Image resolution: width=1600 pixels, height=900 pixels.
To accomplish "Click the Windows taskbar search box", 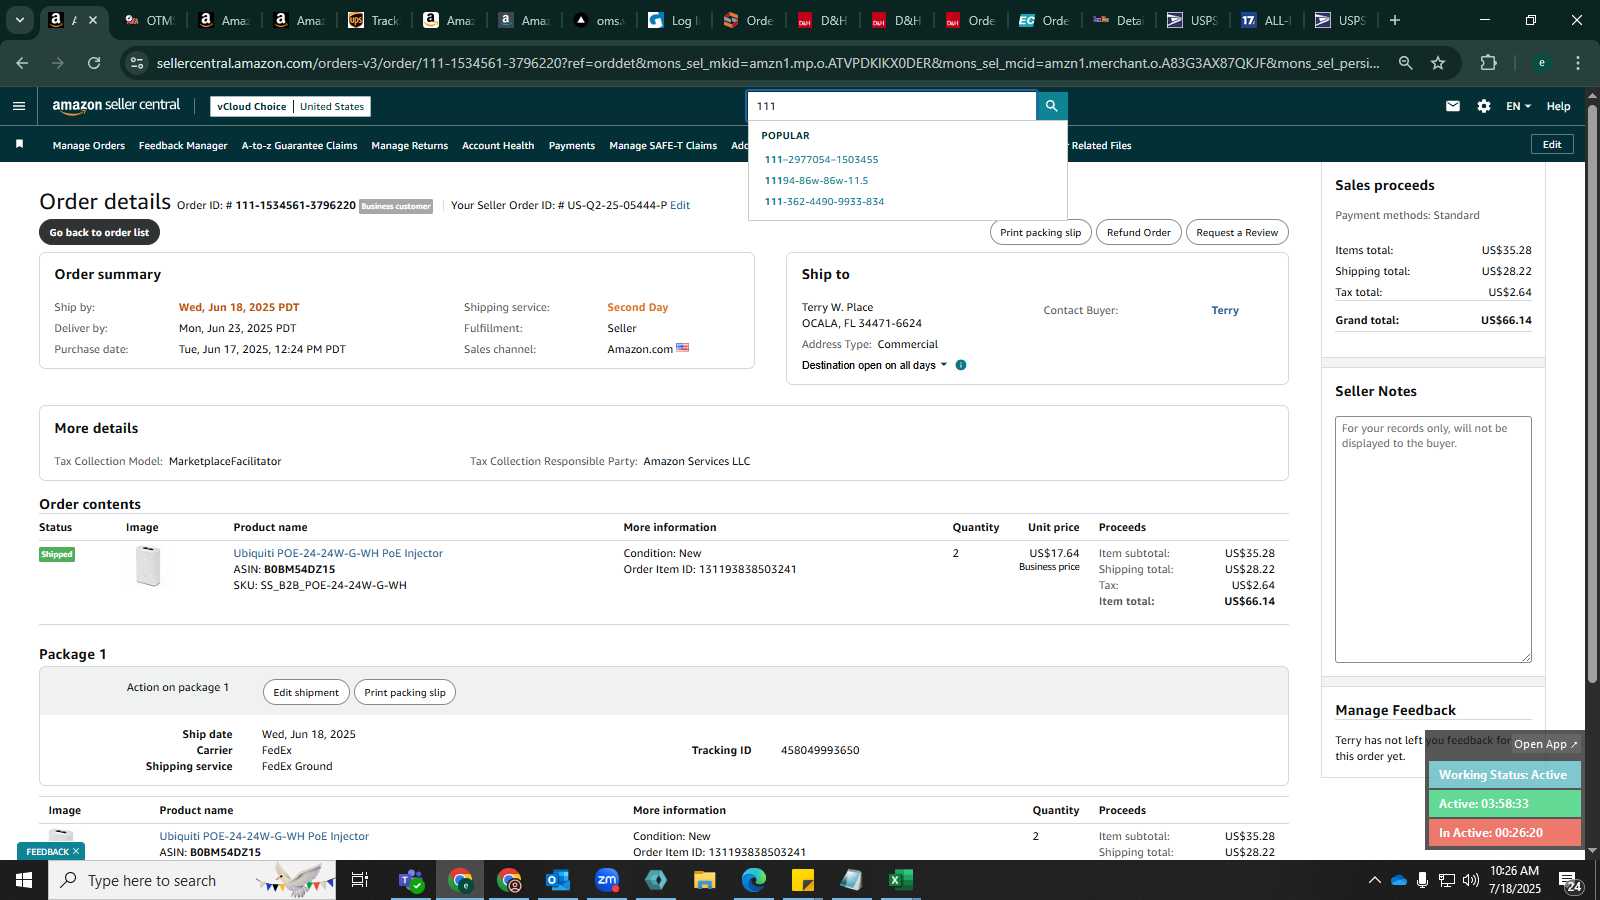I will [192, 880].
